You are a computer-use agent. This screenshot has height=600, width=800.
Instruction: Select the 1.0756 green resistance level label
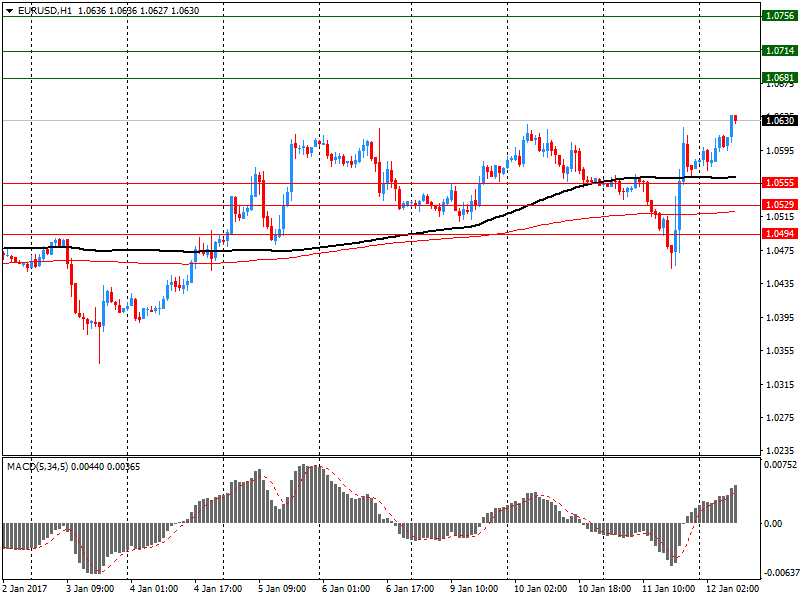(780, 16)
